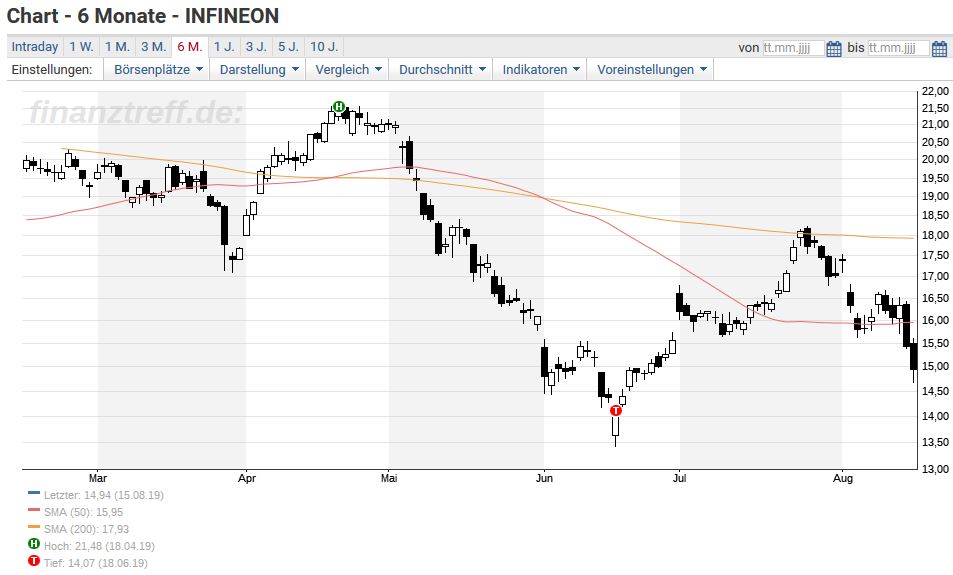The width and height of the screenshot is (953, 575).
Task: Click 'Tief: 14,07 (18.06.19)' legend text
Action: pyautogui.click(x=95, y=563)
